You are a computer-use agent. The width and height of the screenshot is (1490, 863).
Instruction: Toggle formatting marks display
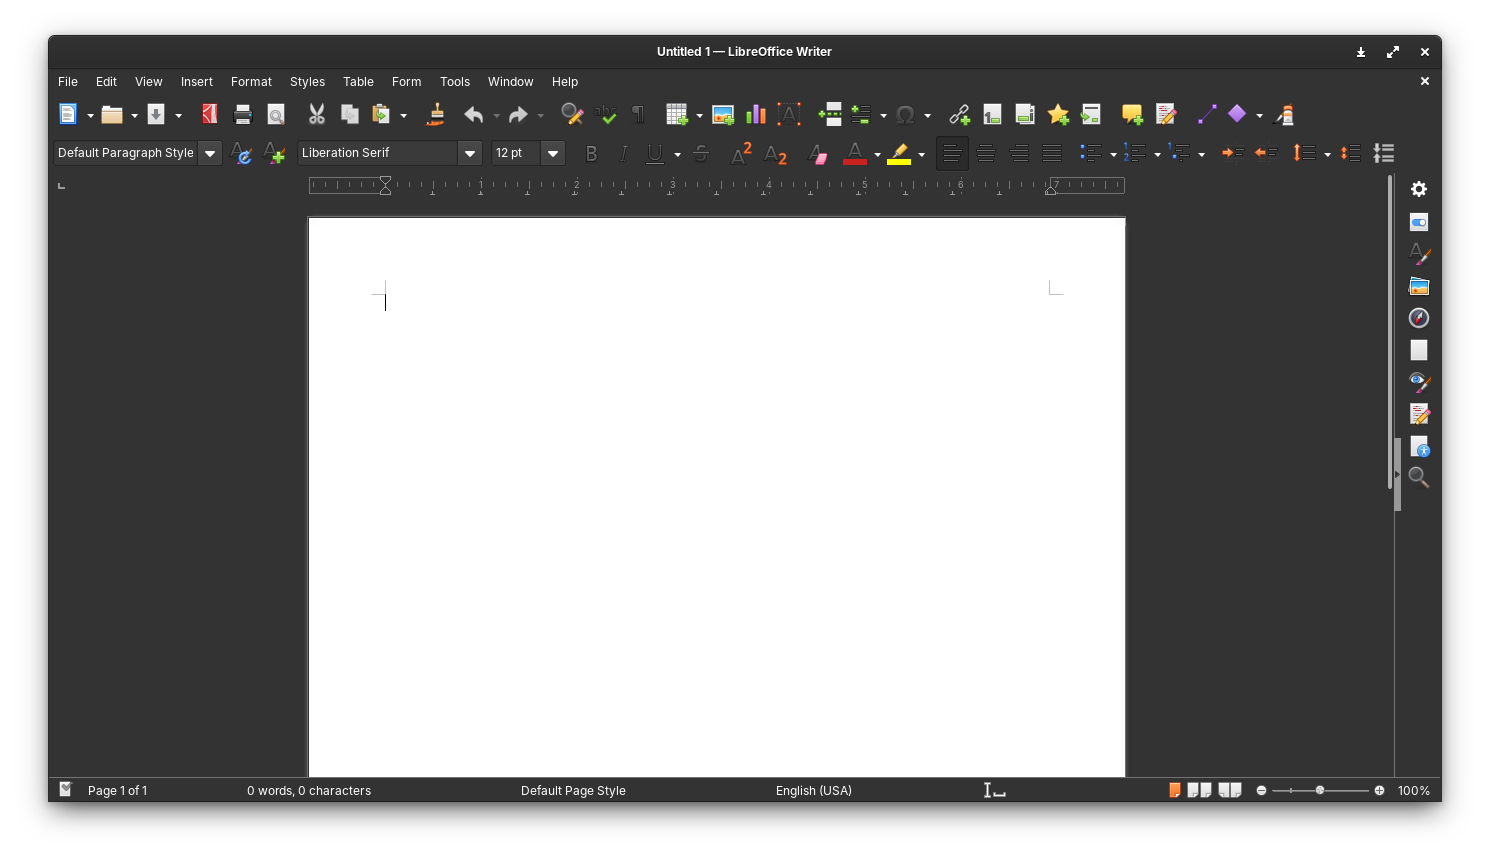coord(638,114)
